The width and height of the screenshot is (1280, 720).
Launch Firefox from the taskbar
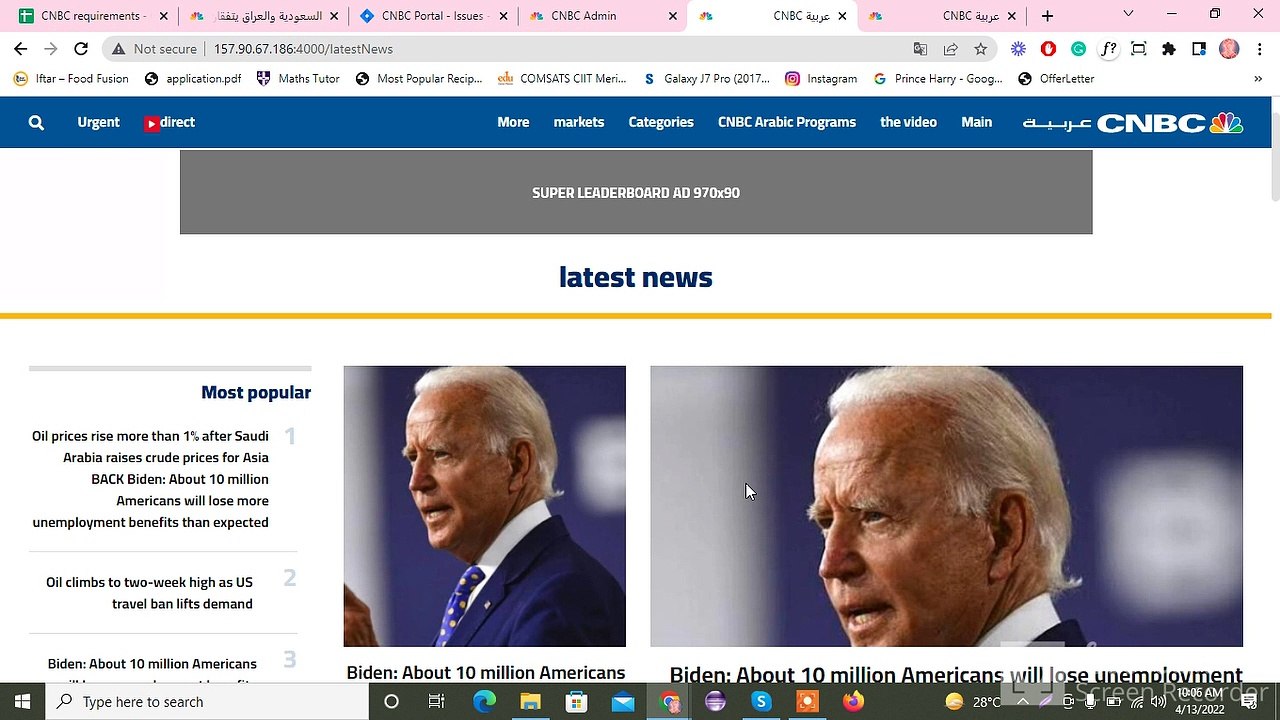click(853, 702)
